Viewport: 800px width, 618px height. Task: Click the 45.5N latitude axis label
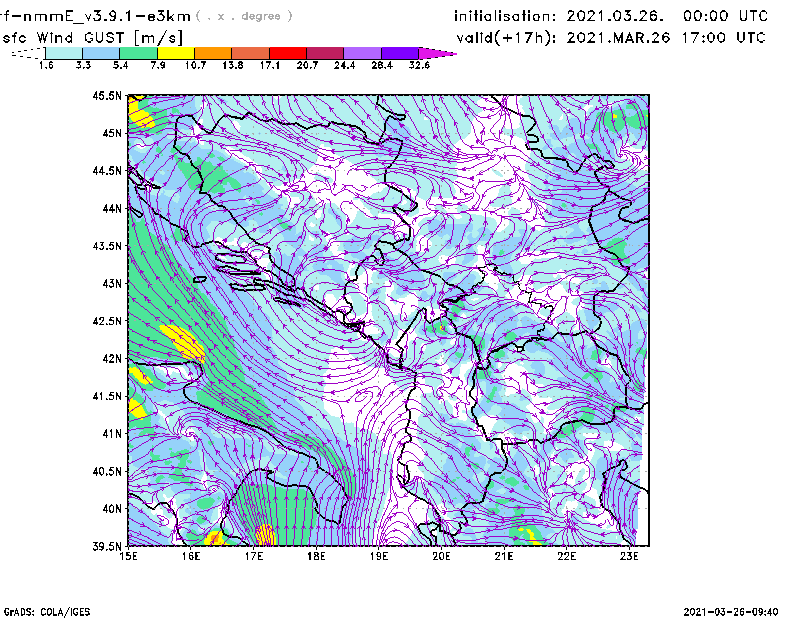(106, 96)
